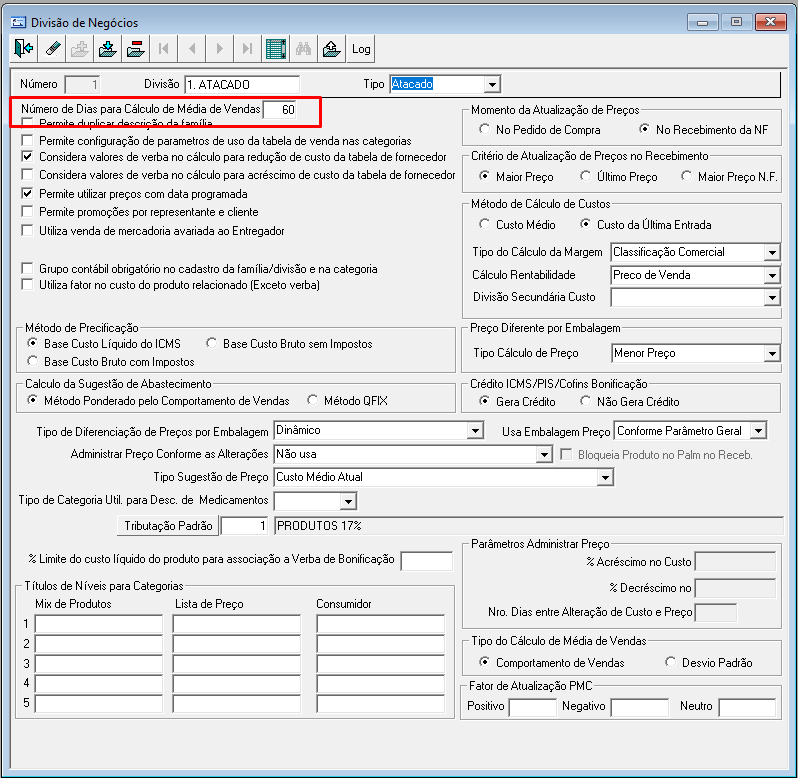Click the Tributação Padrão button
Viewport: 798px width, 778px height.
[x=168, y=526]
